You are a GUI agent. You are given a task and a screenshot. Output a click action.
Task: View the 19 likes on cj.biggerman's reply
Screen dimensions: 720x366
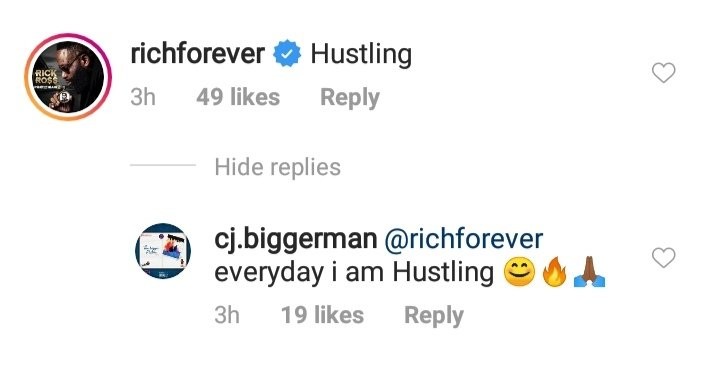pyautogui.click(x=322, y=315)
